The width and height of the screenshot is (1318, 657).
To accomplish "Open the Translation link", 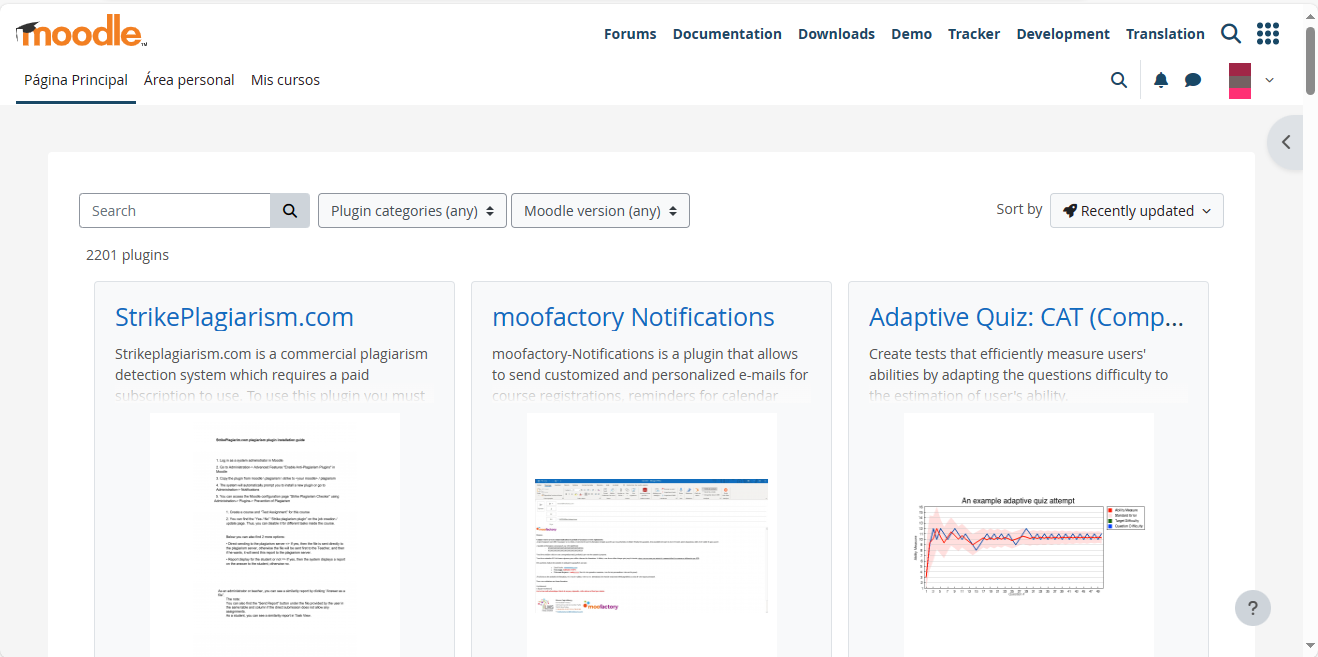I will click(x=1165, y=34).
